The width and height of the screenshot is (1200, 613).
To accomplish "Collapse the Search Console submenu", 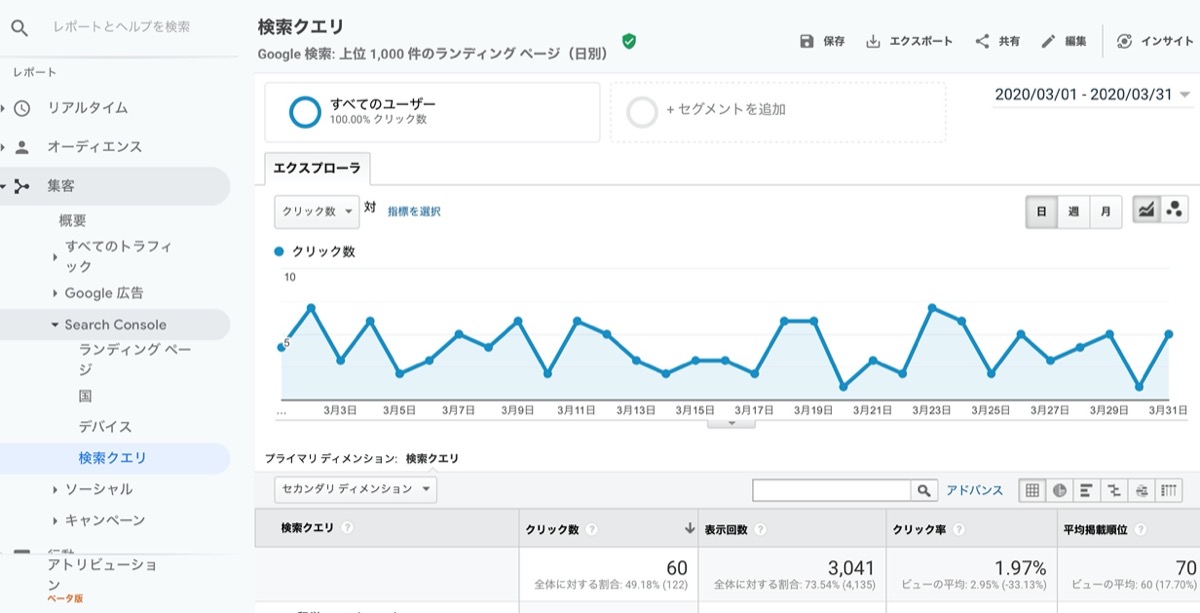I will click(115, 324).
